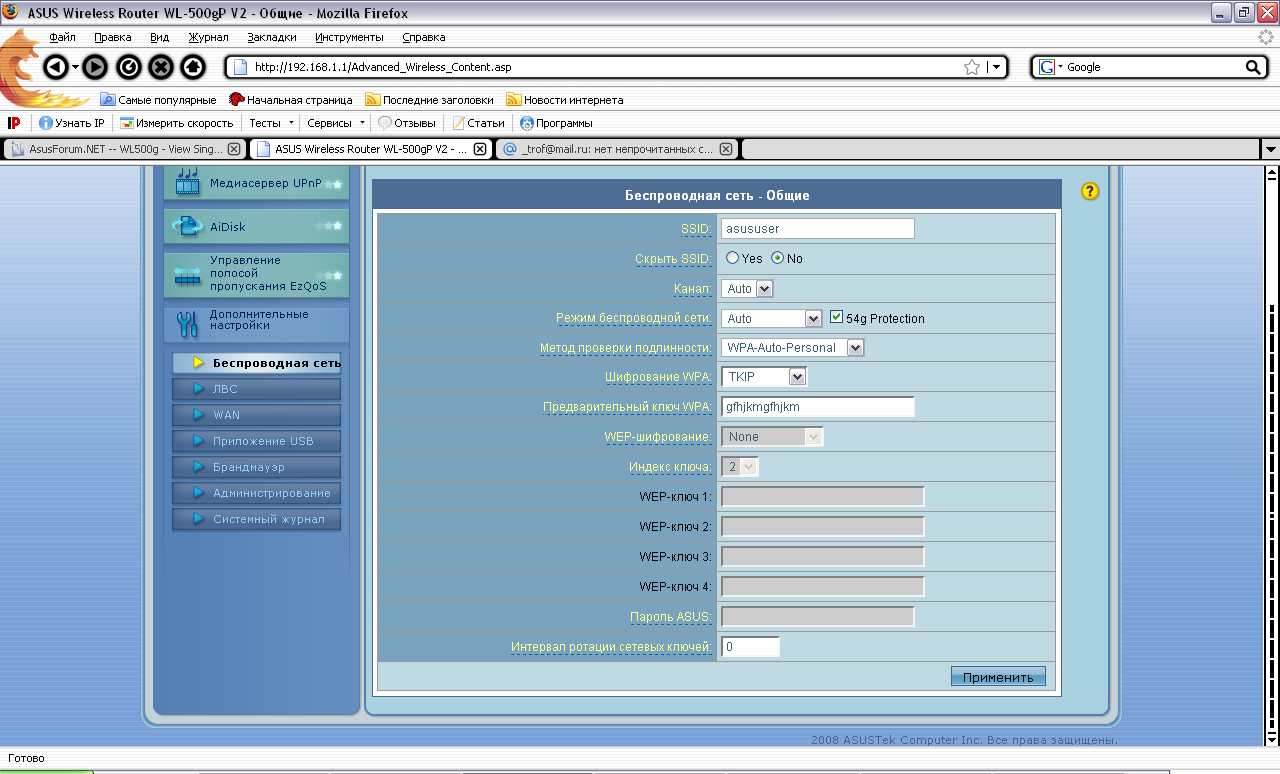The width and height of the screenshot is (1280, 774).
Task: Click the Google search magnifier icon
Action: click(1253, 67)
